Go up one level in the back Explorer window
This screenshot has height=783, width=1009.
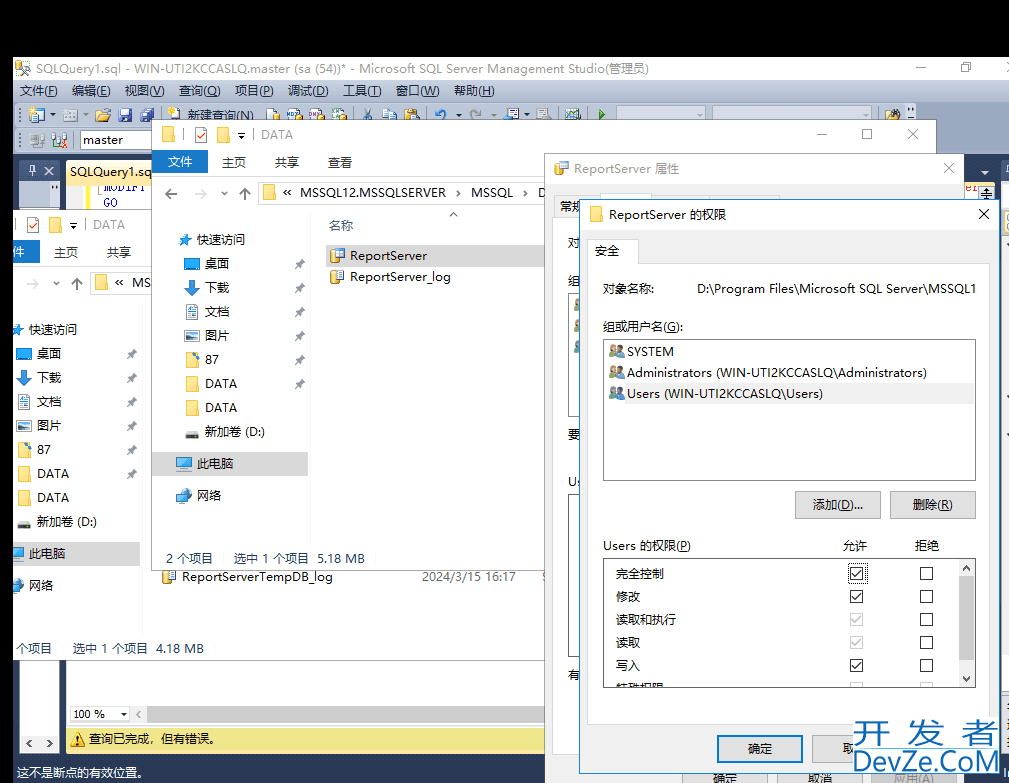click(77, 283)
